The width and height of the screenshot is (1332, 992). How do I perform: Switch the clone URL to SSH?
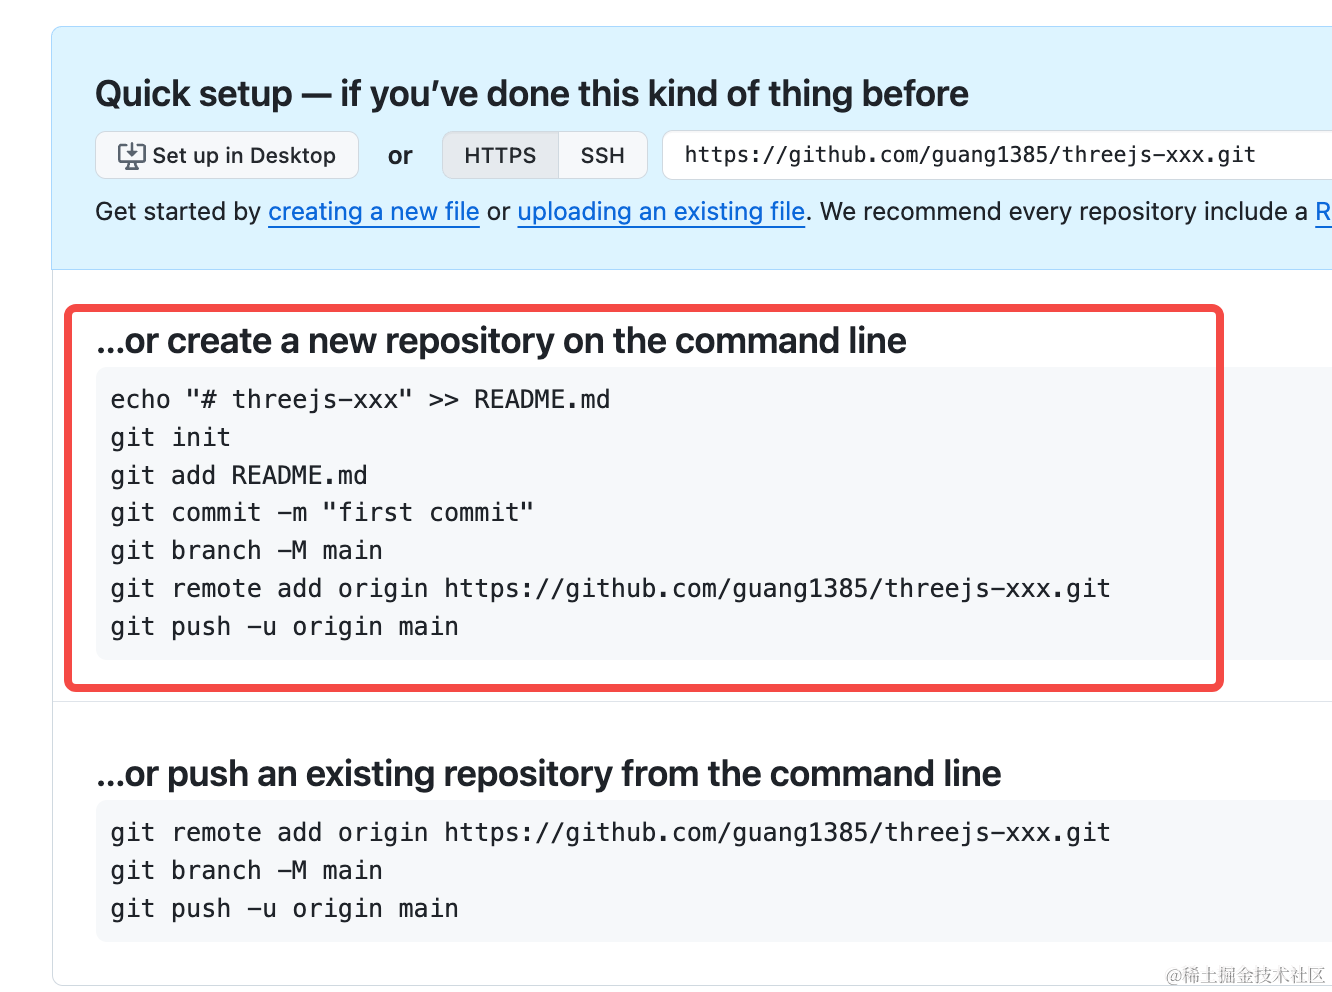tap(602, 155)
